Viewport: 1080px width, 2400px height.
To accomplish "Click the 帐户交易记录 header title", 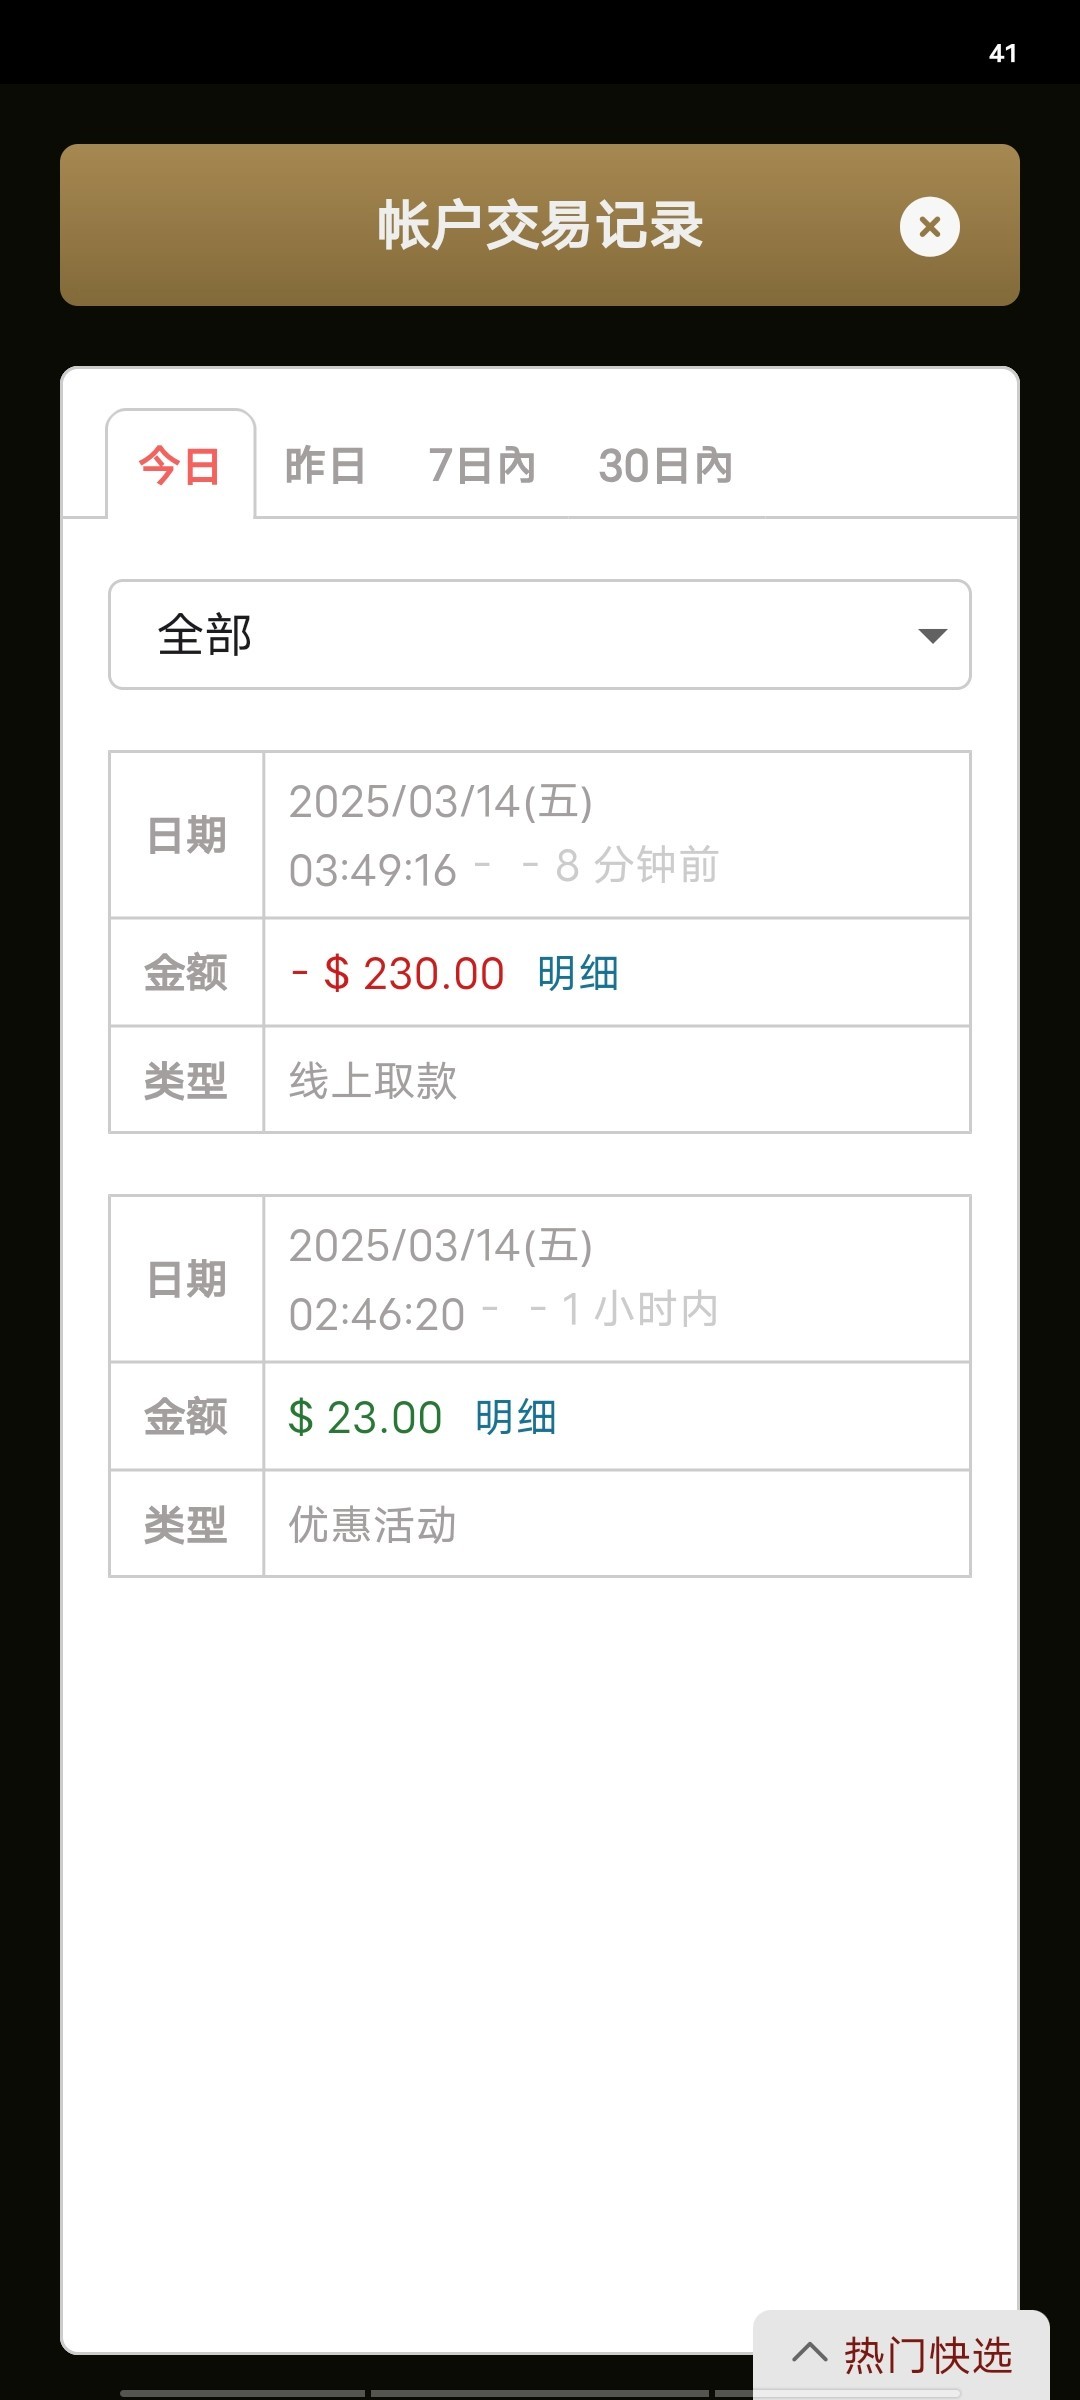I will [x=540, y=225].
